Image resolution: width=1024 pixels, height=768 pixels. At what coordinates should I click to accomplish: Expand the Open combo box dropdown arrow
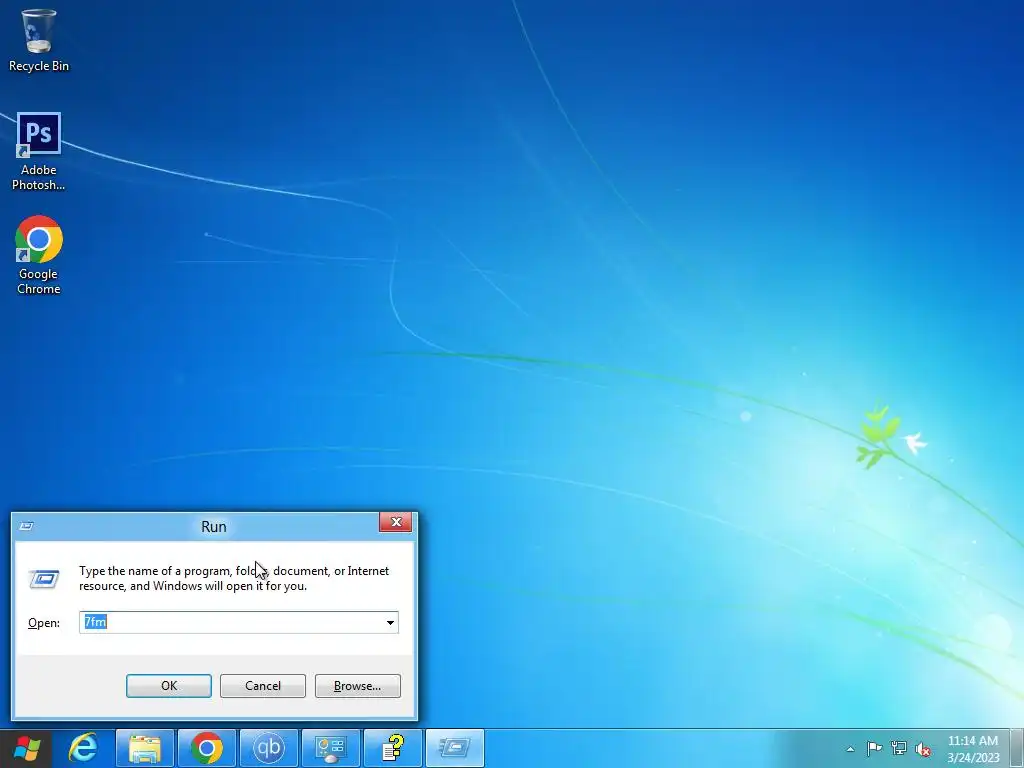click(390, 622)
